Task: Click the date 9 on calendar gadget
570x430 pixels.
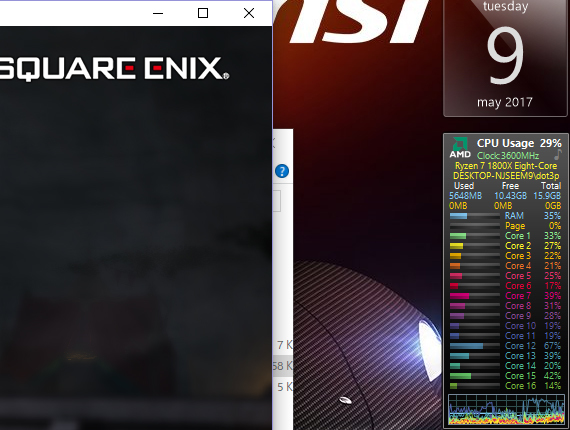Action: 505,55
